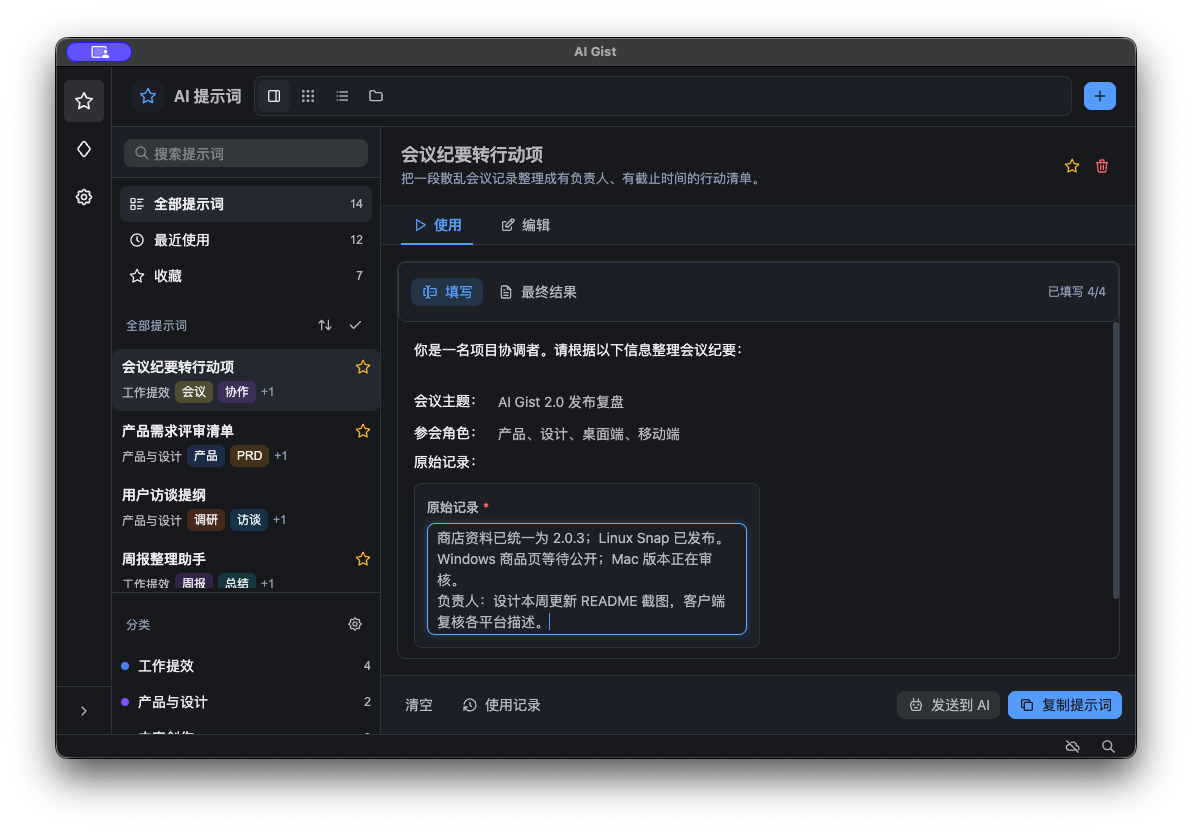Viewport: 1192px width, 832px height.
Task: Select 最近使用 filter row
Action: [246, 240]
